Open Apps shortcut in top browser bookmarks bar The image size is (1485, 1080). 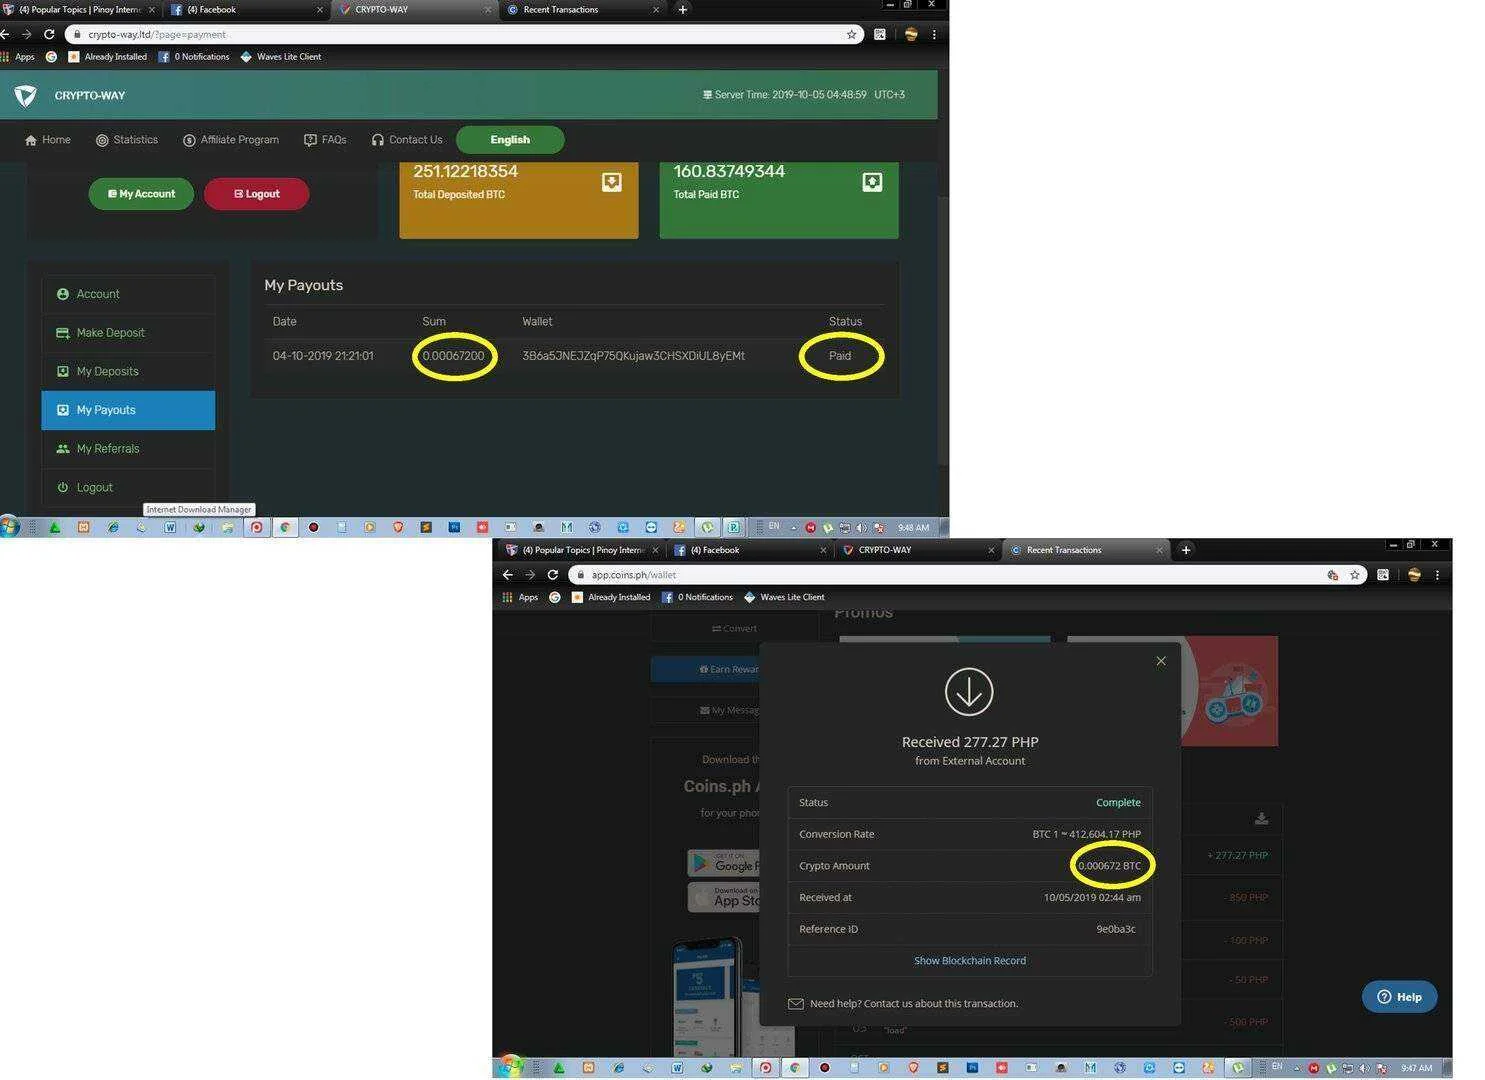pyautogui.click(x=18, y=57)
